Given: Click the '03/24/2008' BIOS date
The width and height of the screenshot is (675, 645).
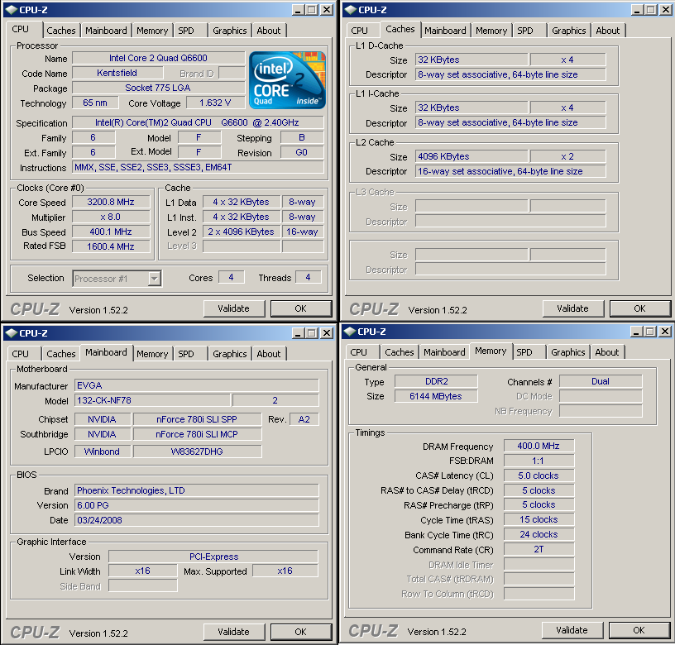Looking at the screenshot, I should click(196, 520).
